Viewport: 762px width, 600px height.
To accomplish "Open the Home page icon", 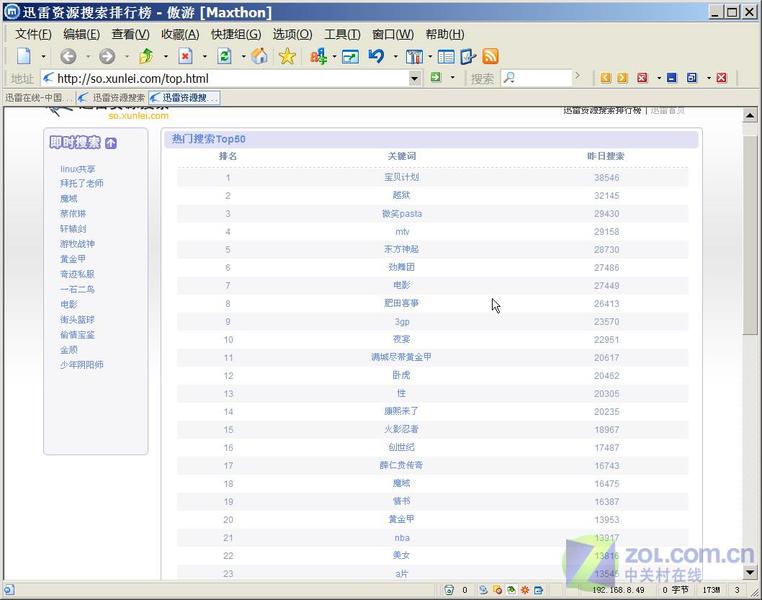I will click(259, 56).
